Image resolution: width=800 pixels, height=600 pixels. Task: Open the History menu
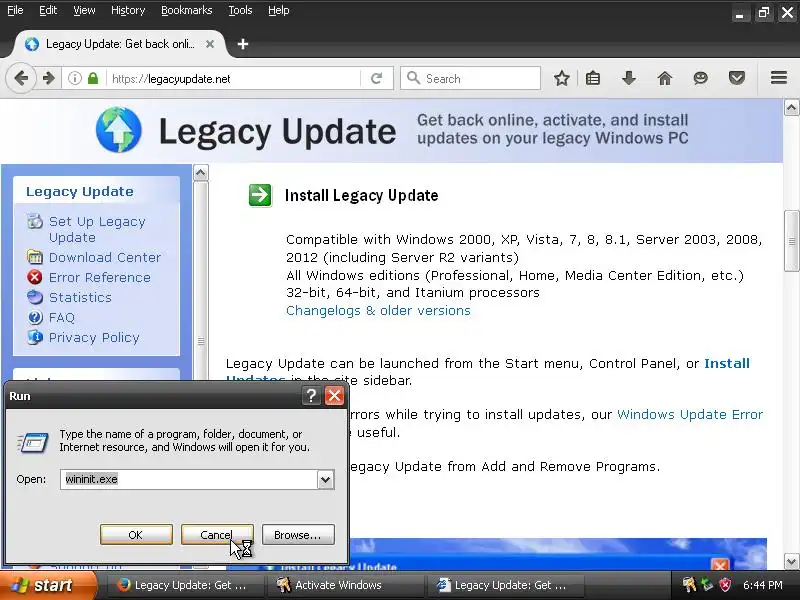click(x=128, y=10)
